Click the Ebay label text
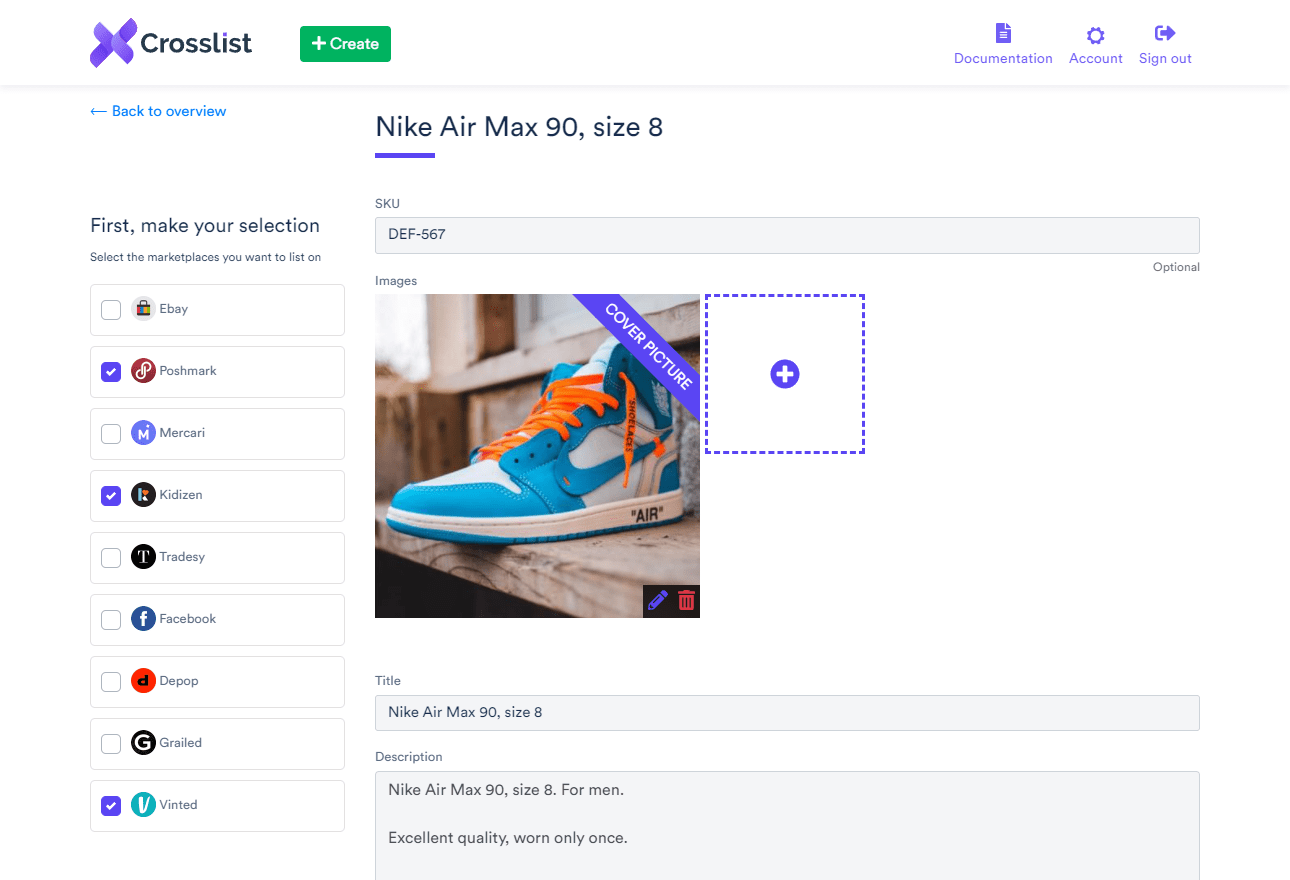The image size is (1290, 880). coord(174,309)
